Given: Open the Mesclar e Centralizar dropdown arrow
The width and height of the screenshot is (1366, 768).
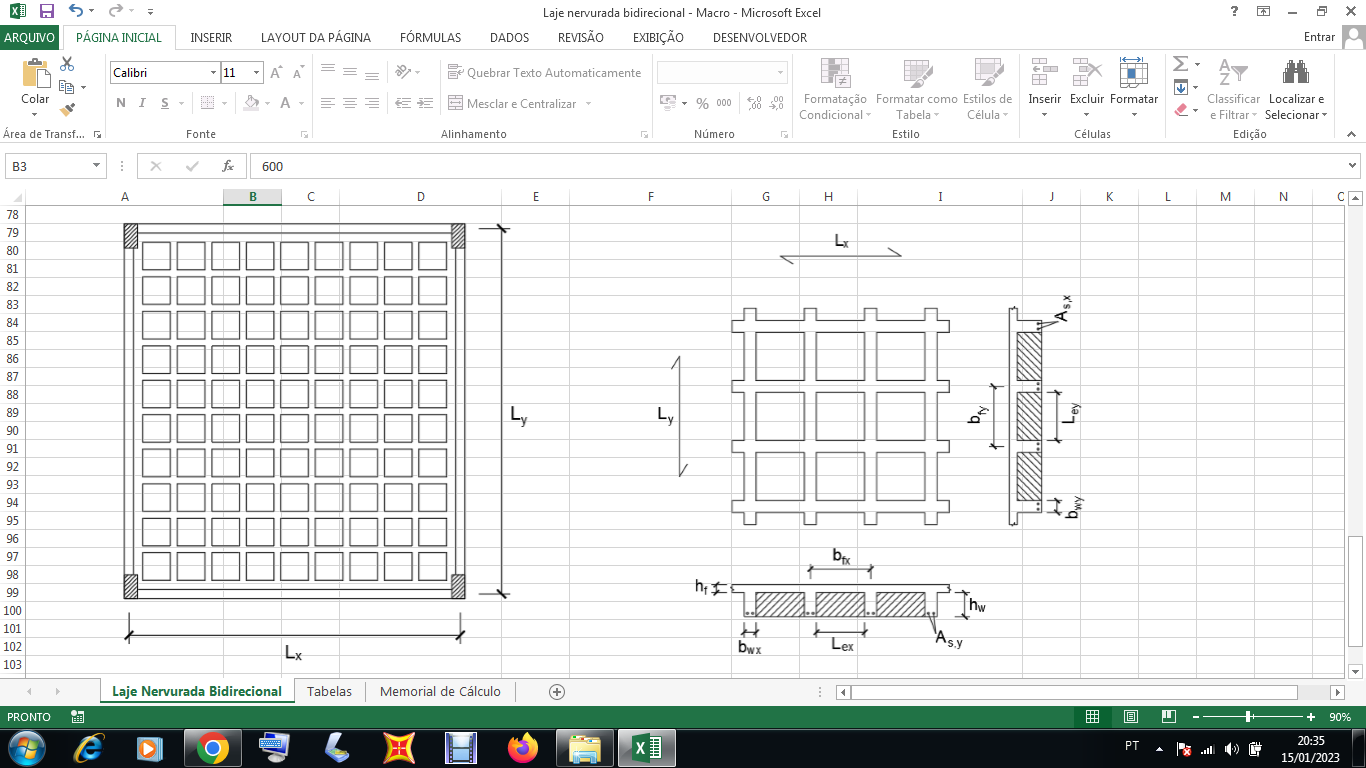Looking at the screenshot, I should (589, 103).
